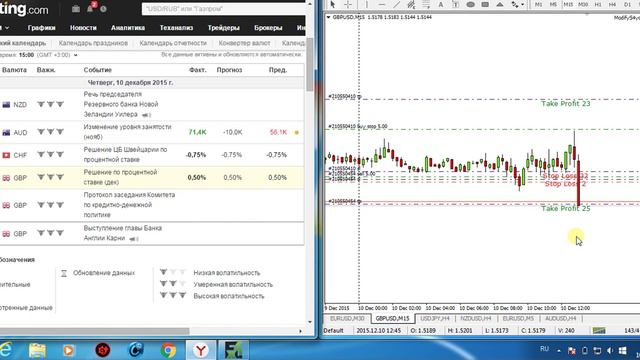
Task: Select the cursor arrow tool in MetaTrader toolbar
Action: tap(332, 4)
